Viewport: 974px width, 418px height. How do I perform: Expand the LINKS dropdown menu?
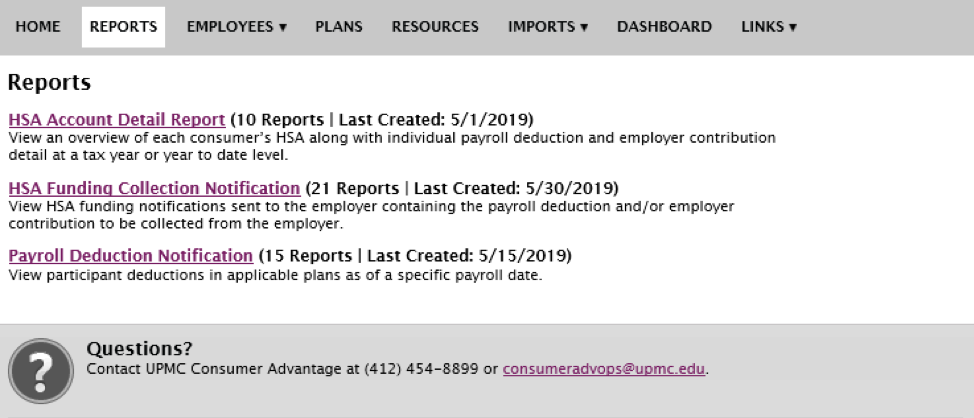(768, 27)
